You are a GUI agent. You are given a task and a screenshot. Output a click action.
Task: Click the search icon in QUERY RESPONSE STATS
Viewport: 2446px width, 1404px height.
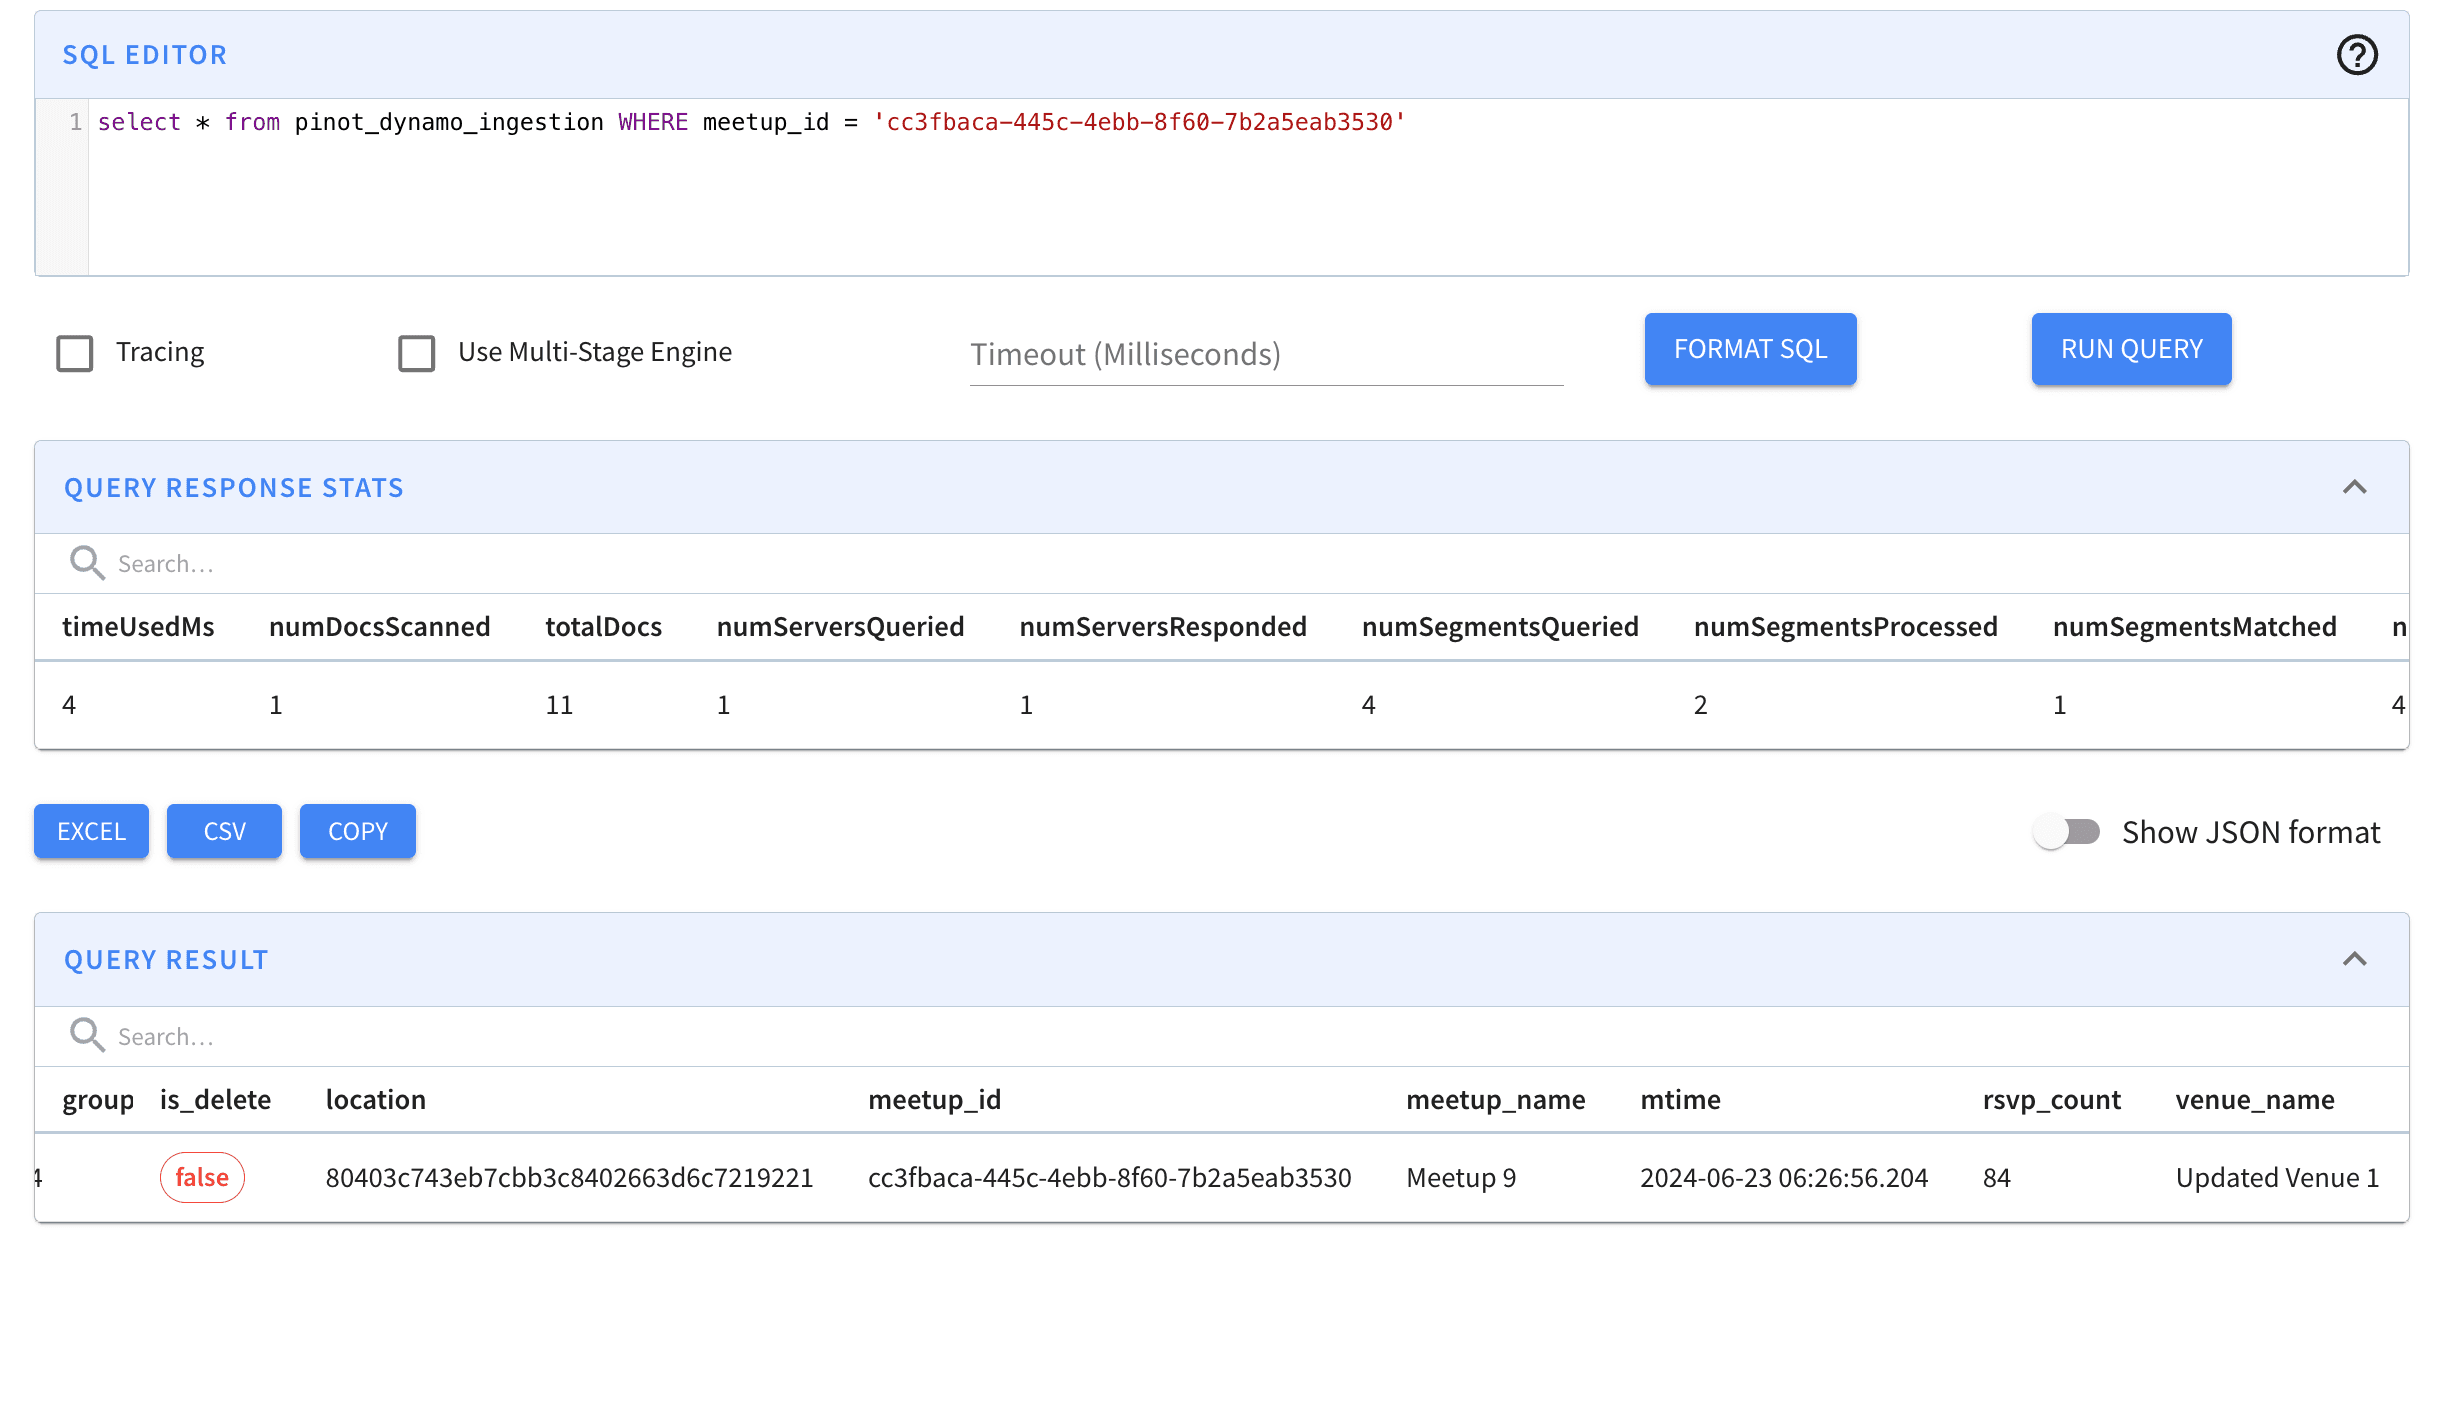point(87,561)
